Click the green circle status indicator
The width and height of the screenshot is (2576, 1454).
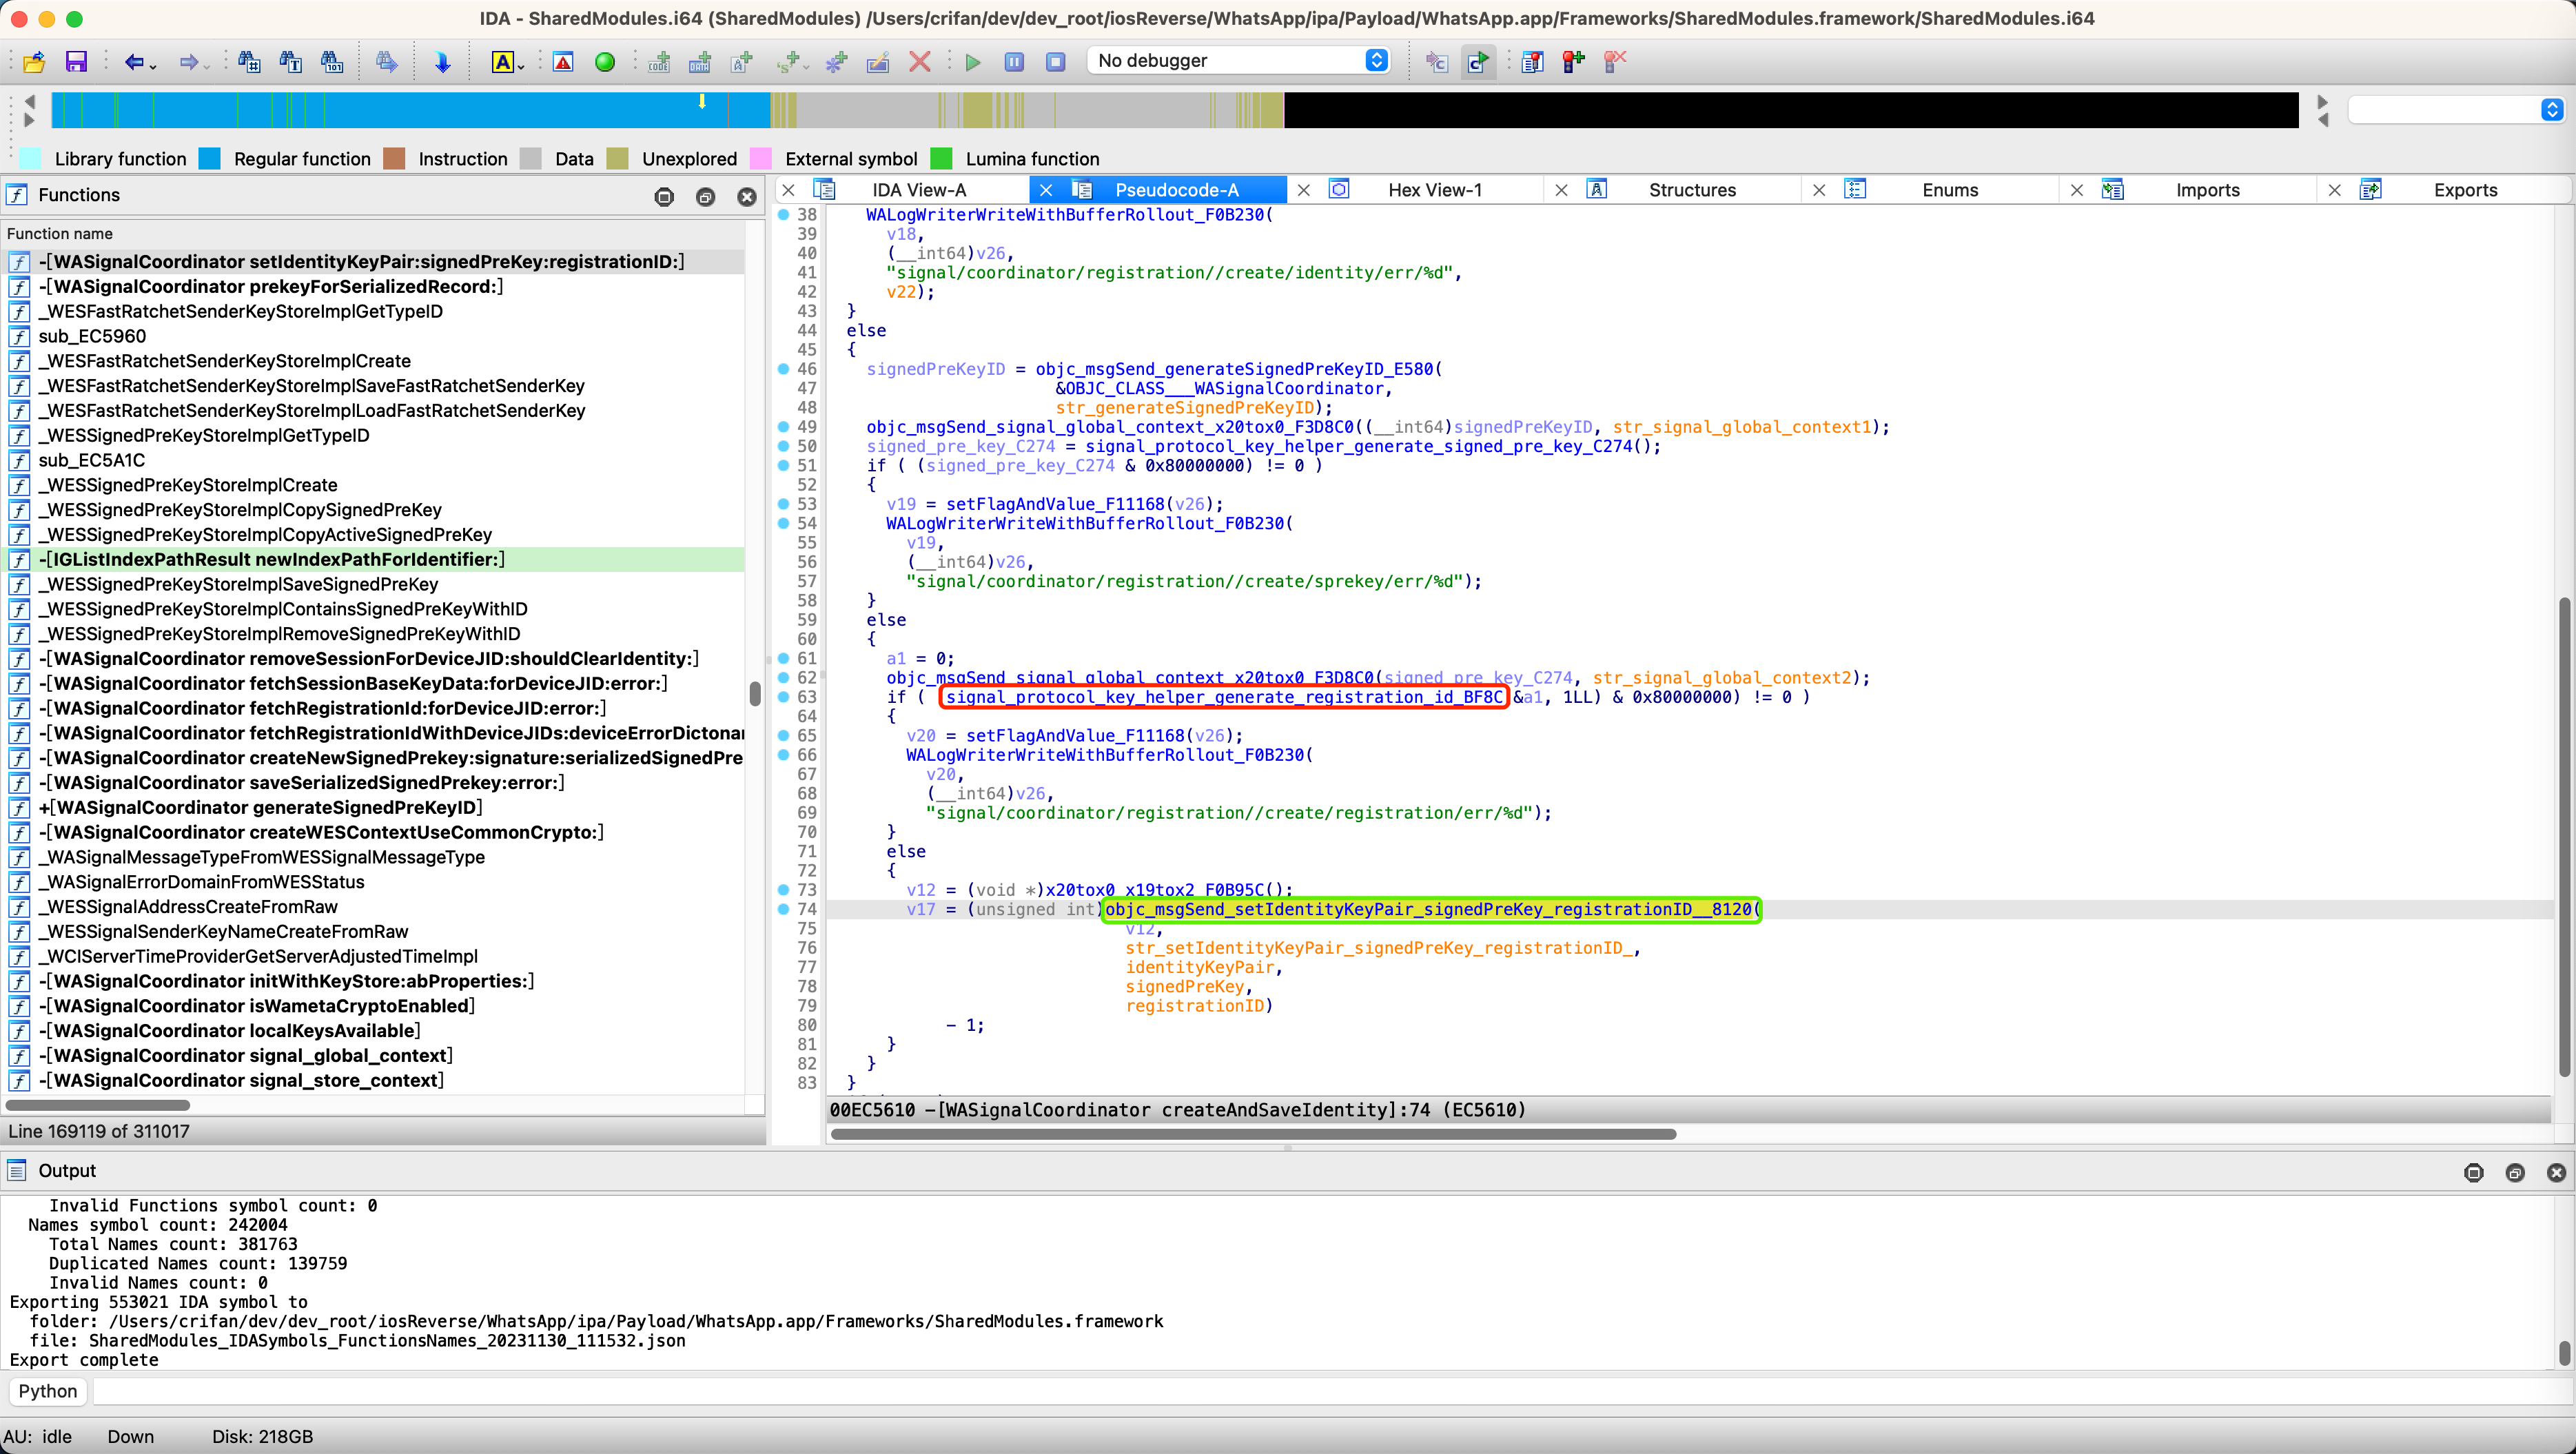click(x=605, y=62)
